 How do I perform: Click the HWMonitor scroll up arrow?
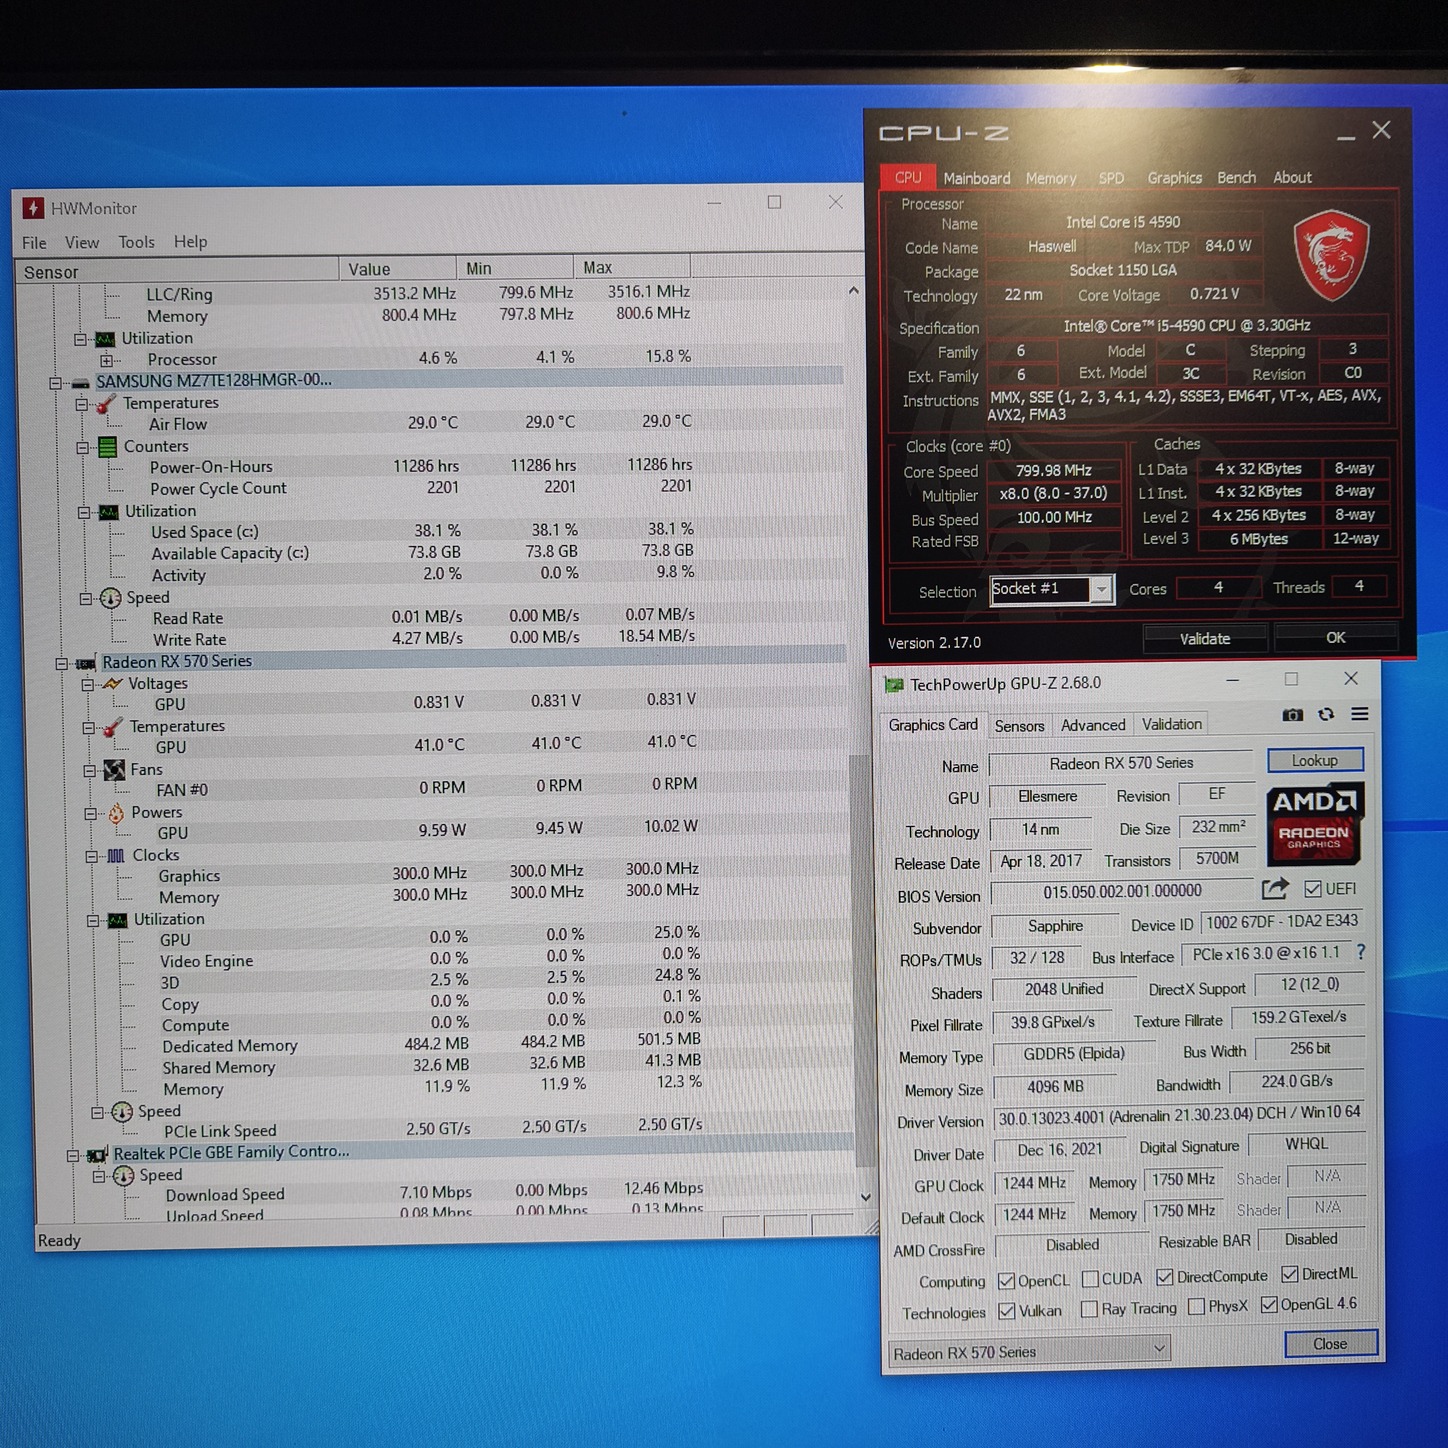(x=853, y=291)
